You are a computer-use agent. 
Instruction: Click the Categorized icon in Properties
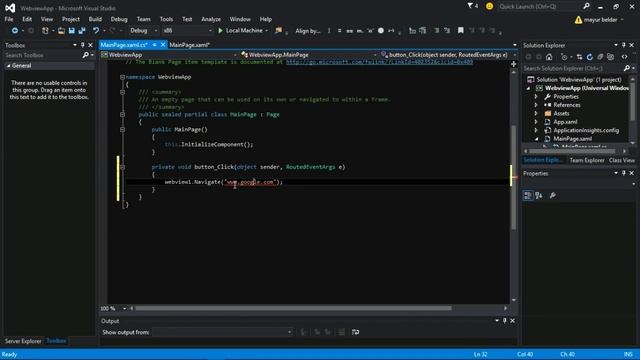coord(528,196)
